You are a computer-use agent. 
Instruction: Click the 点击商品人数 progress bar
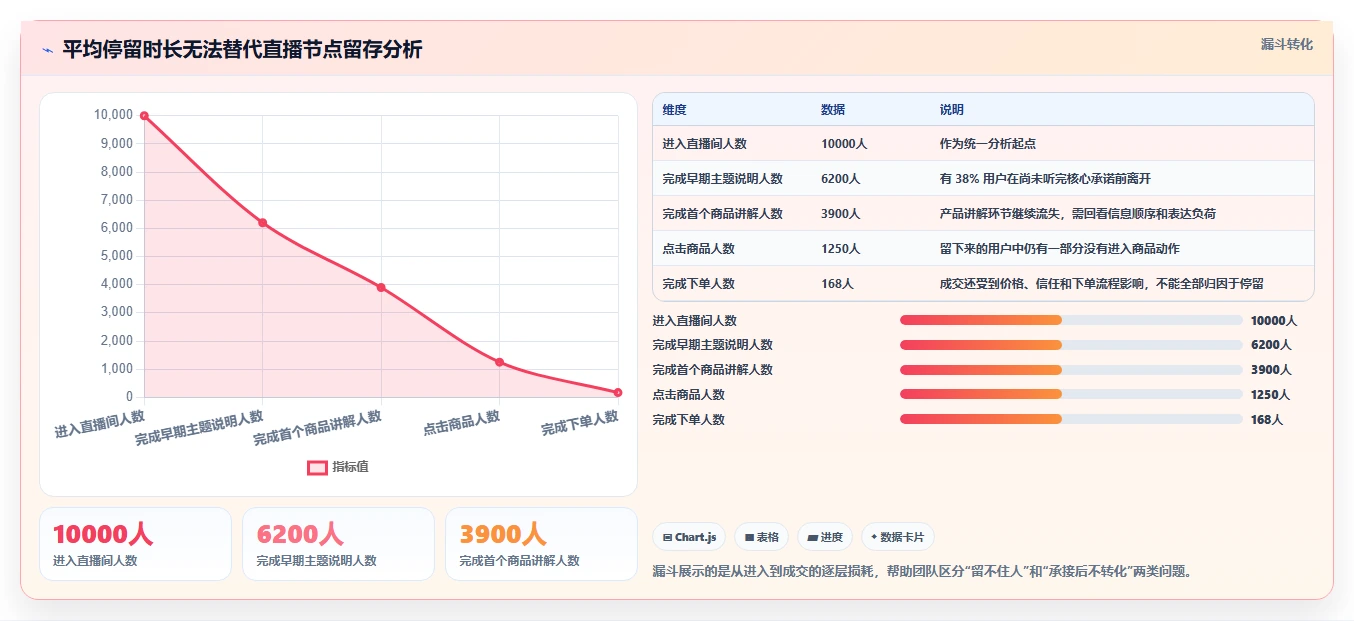point(1071,394)
